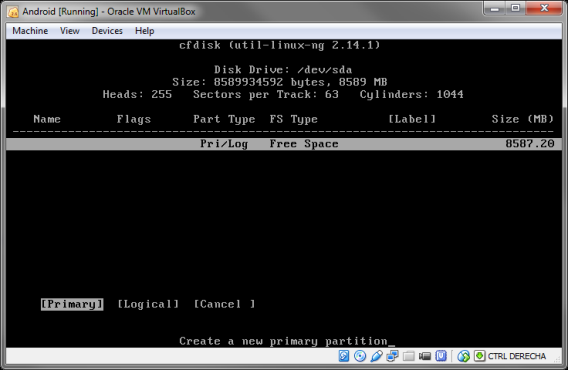Image resolution: width=568 pixels, height=370 pixels.
Task: Click the Part Type column header
Action: [x=224, y=119]
